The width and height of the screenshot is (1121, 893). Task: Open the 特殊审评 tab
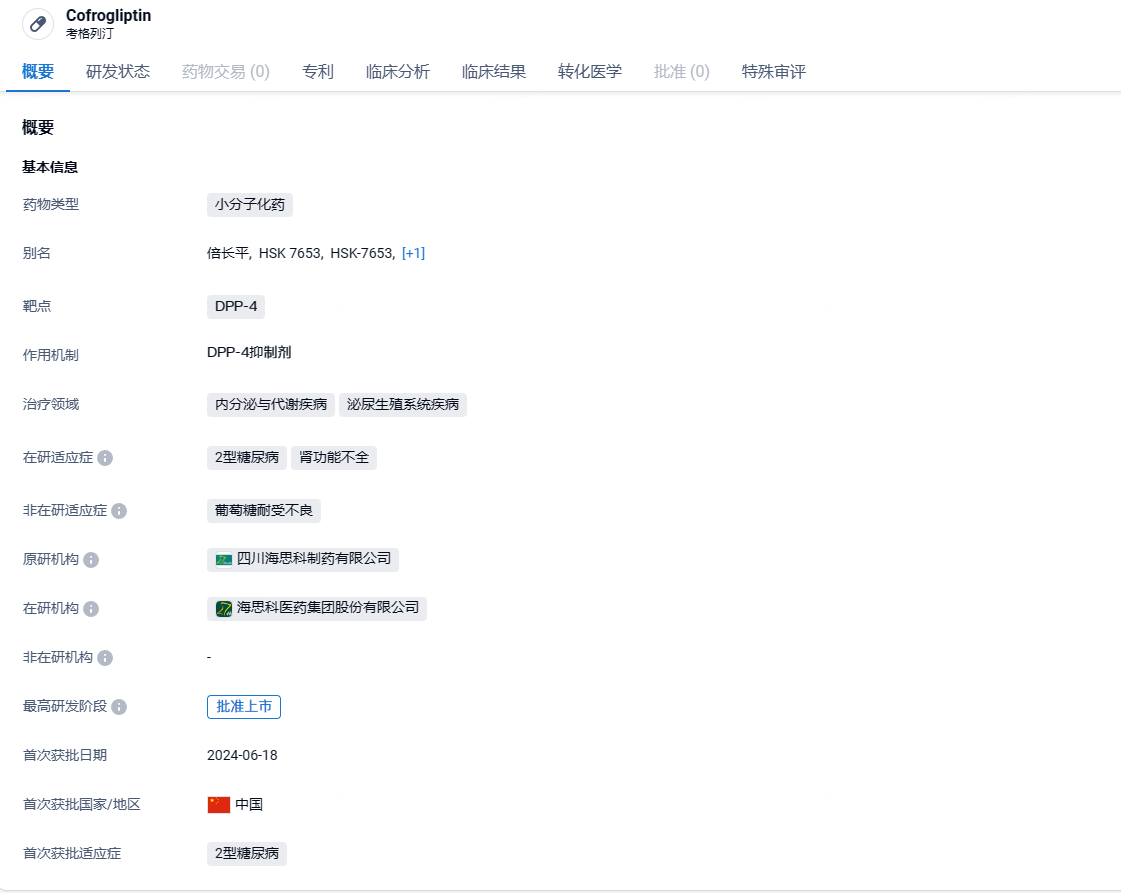[774, 71]
